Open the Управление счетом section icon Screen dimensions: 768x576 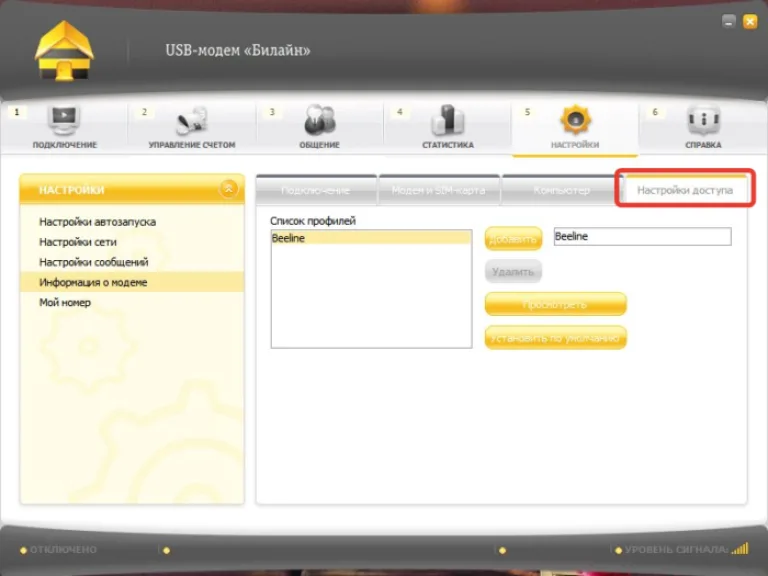(x=192, y=120)
